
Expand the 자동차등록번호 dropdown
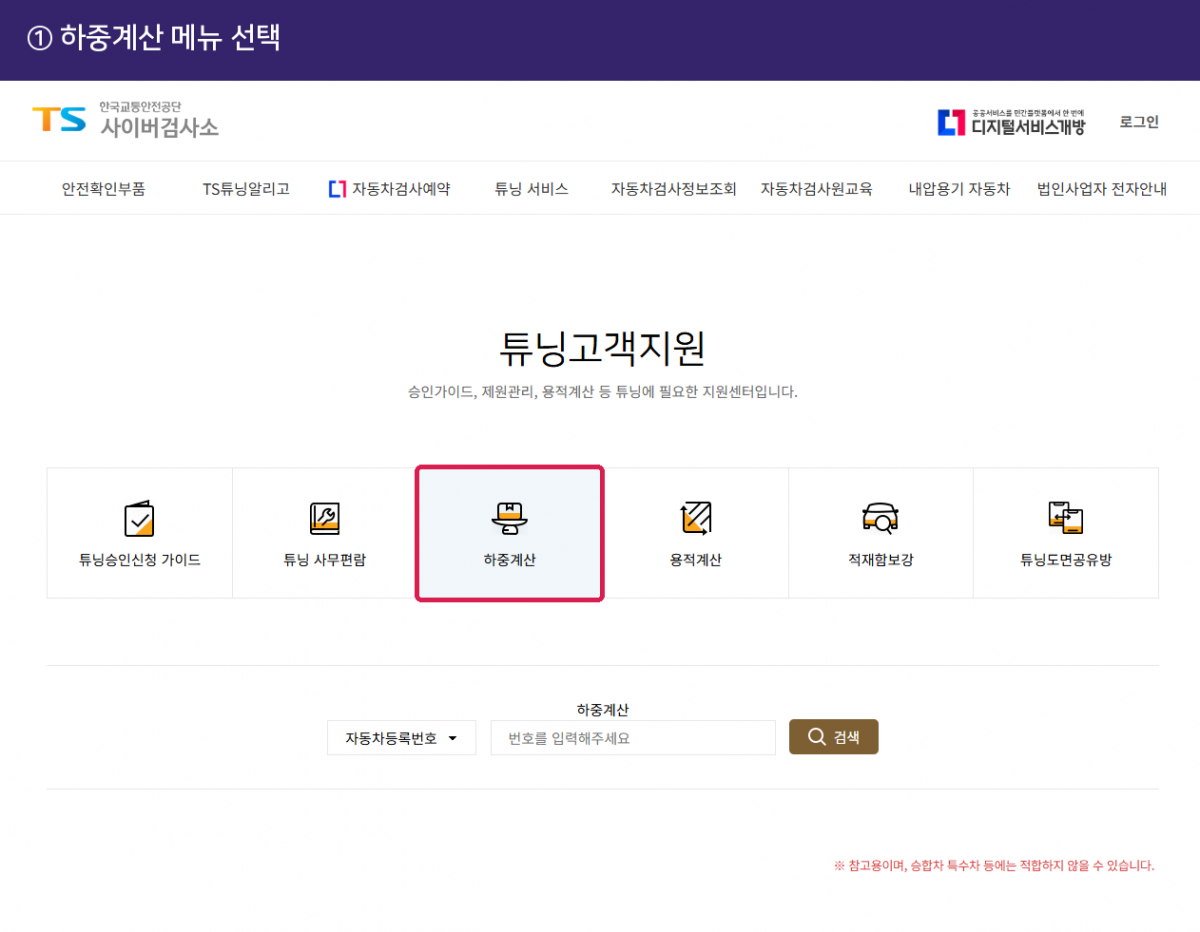(x=401, y=738)
